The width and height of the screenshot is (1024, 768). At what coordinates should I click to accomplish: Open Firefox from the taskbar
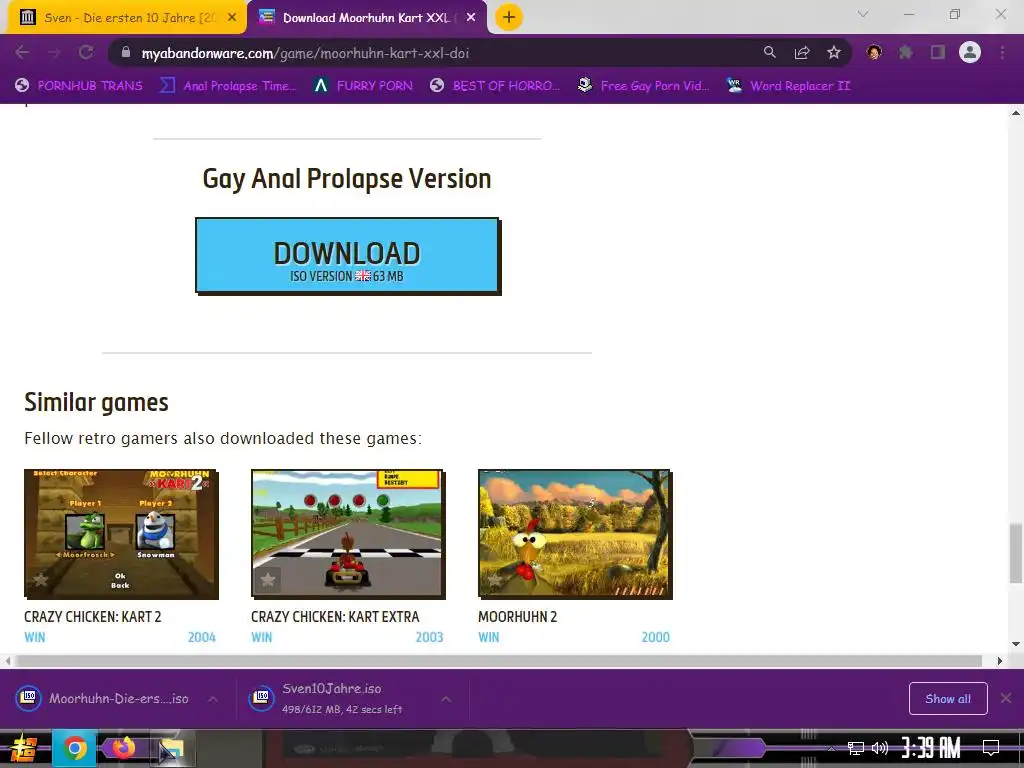pos(123,747)
